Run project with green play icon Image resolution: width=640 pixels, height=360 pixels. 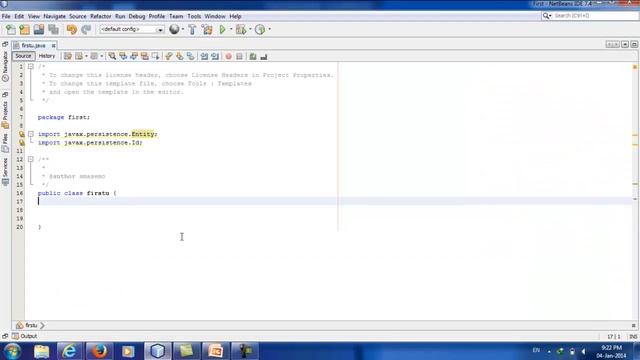[x=222, y=29]
